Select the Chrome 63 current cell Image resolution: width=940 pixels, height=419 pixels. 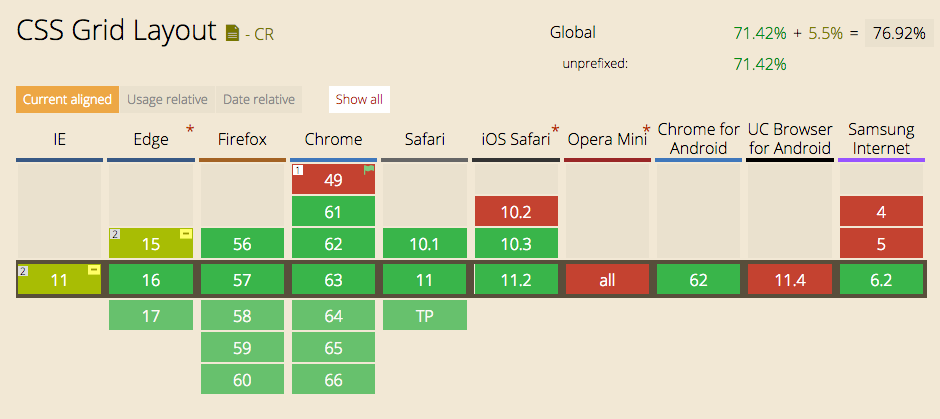pyautogui.click(x=333, y=279)
